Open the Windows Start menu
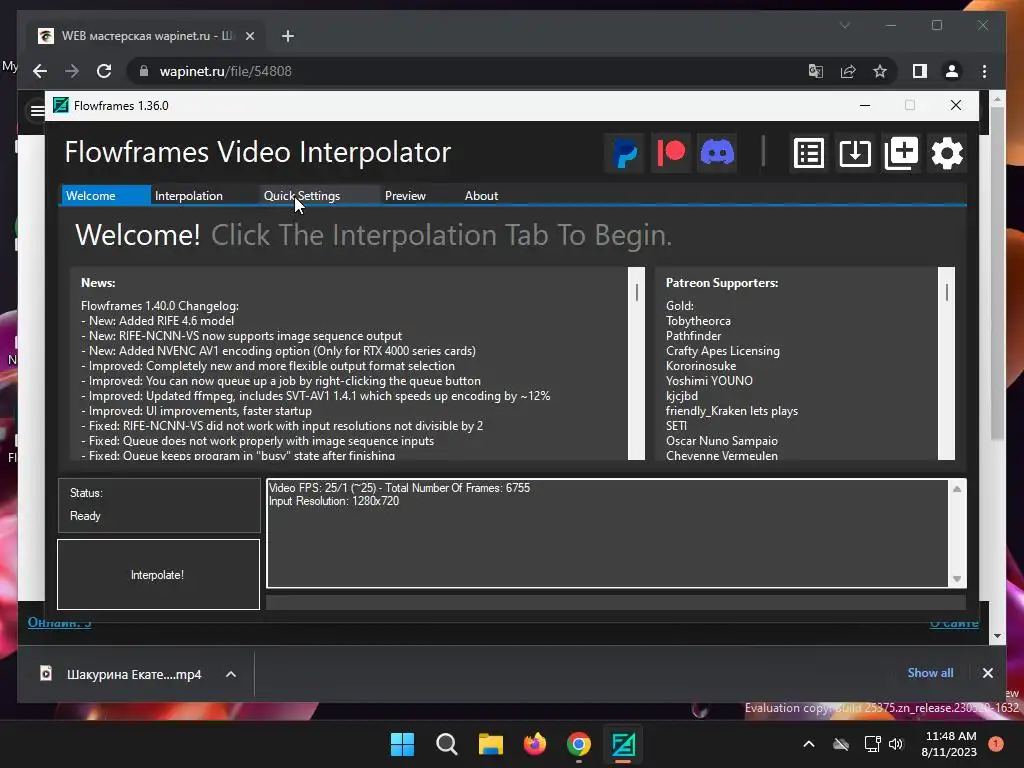This screenshot has height=768, width=1024. [402, 744]
